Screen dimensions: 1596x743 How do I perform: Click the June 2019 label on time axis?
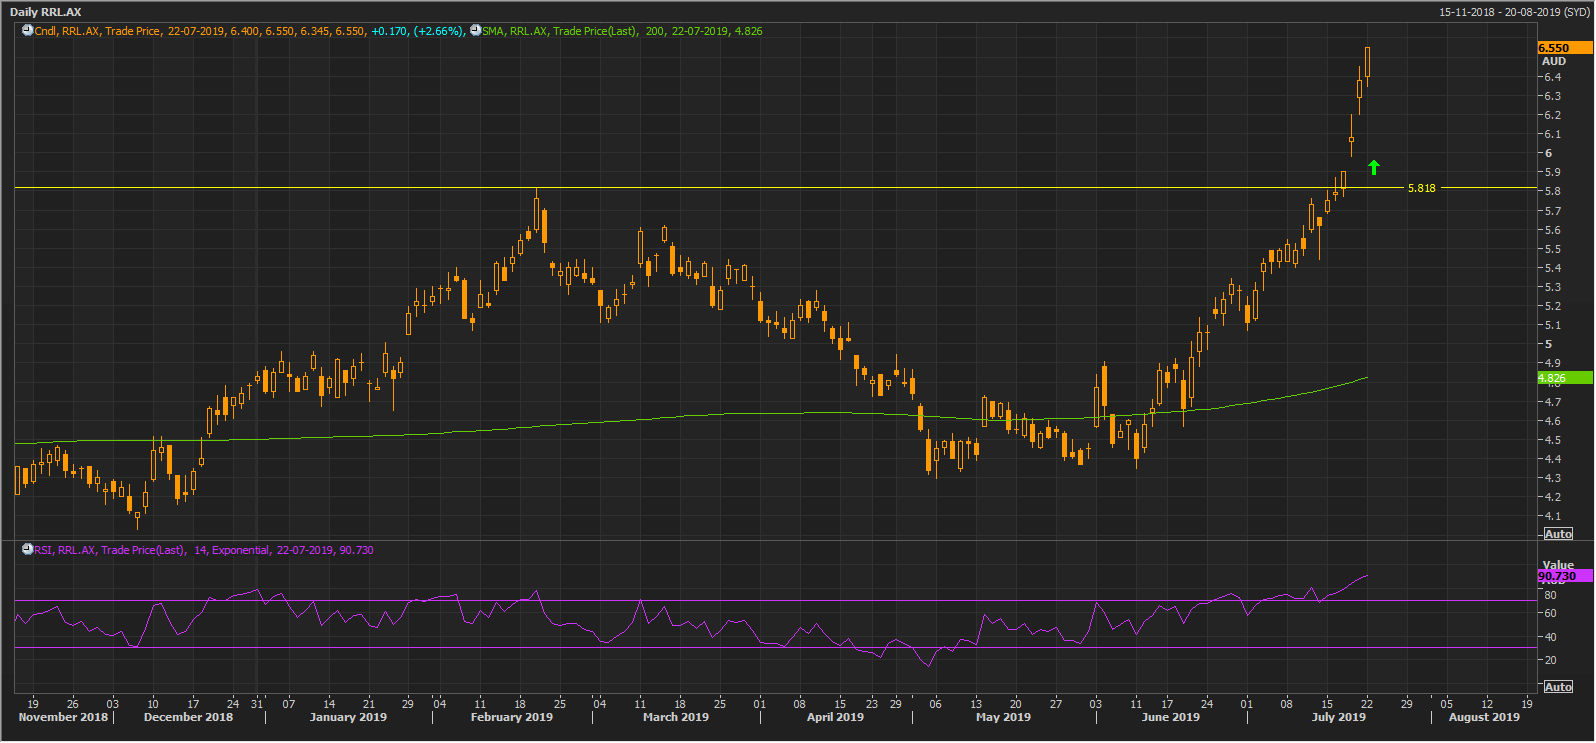pyautogui.click(x=1170, y=717)
